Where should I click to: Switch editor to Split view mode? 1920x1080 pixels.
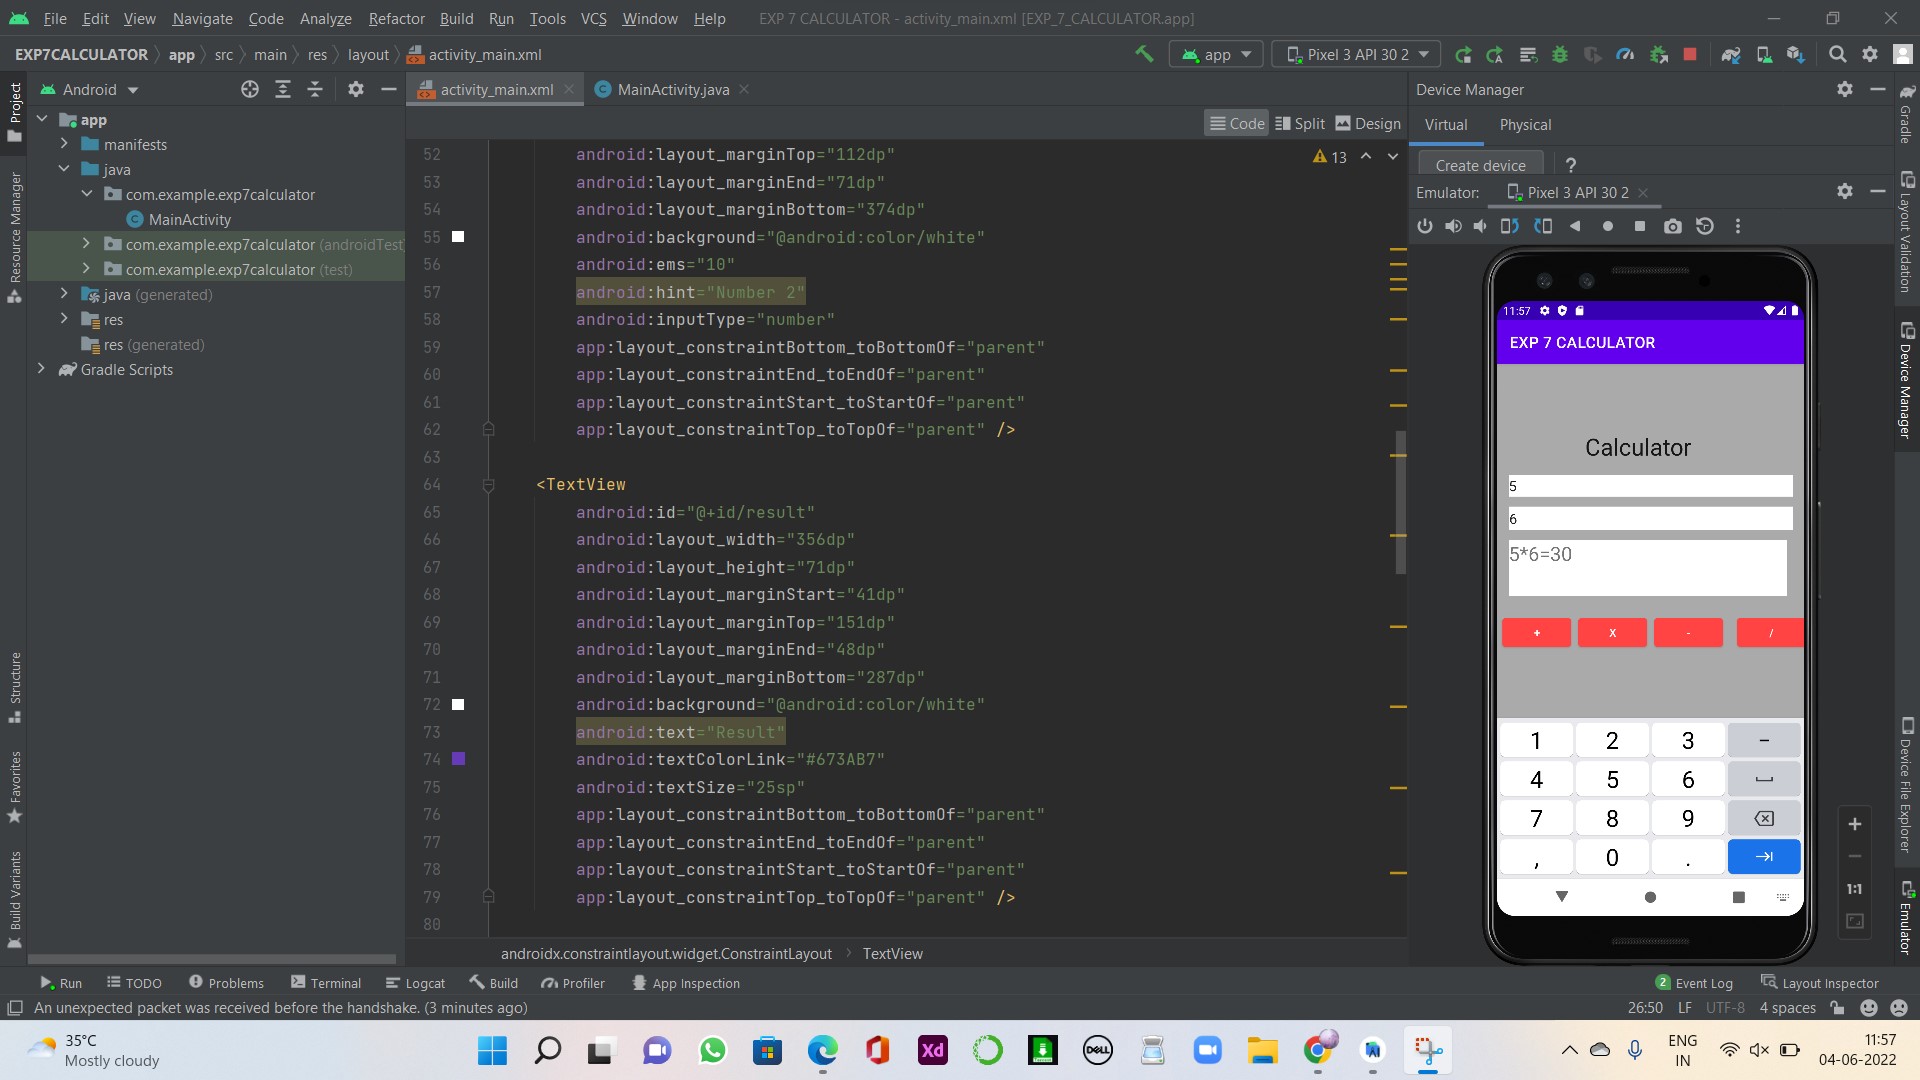pos(1300,123)
